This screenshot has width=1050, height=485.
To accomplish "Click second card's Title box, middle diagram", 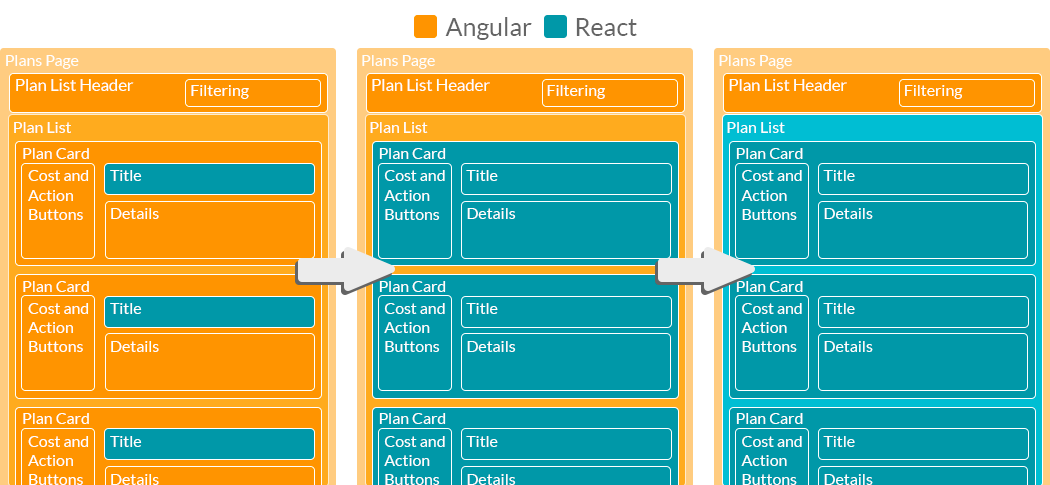I will coord(567,311).
